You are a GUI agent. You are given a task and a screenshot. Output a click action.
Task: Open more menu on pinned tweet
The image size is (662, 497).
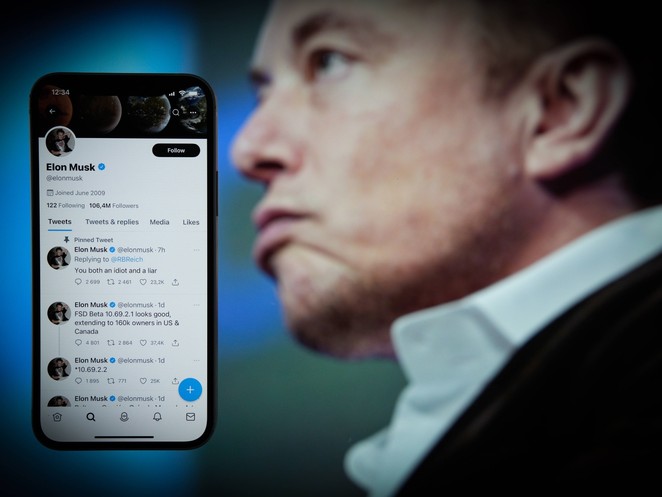click(x=196, y=250)
